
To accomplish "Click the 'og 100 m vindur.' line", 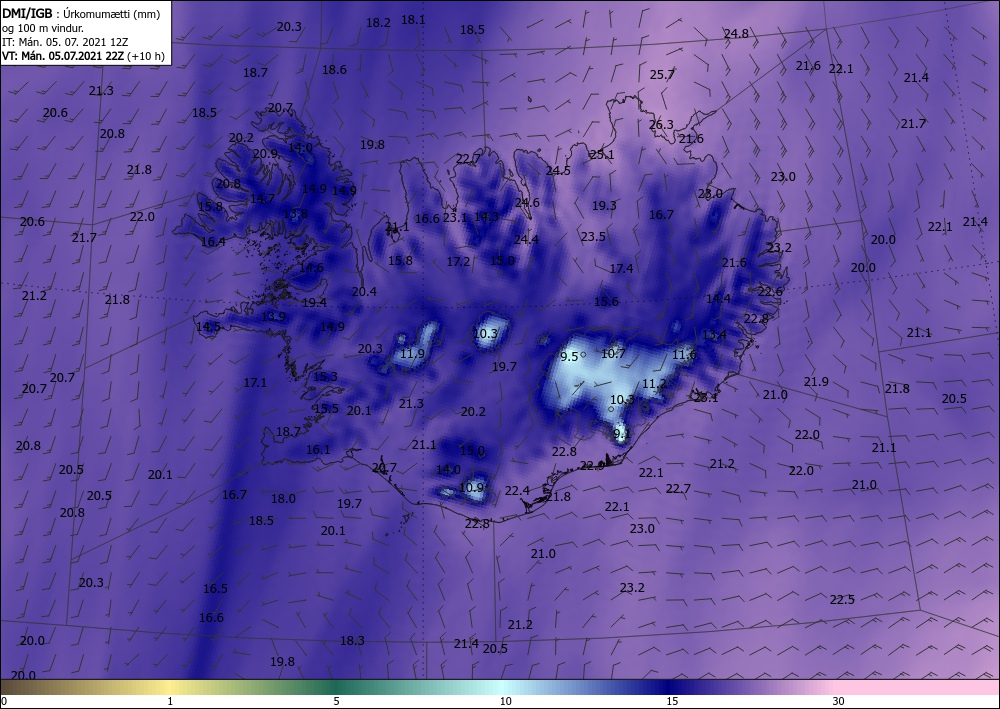I will pos(43,28).
